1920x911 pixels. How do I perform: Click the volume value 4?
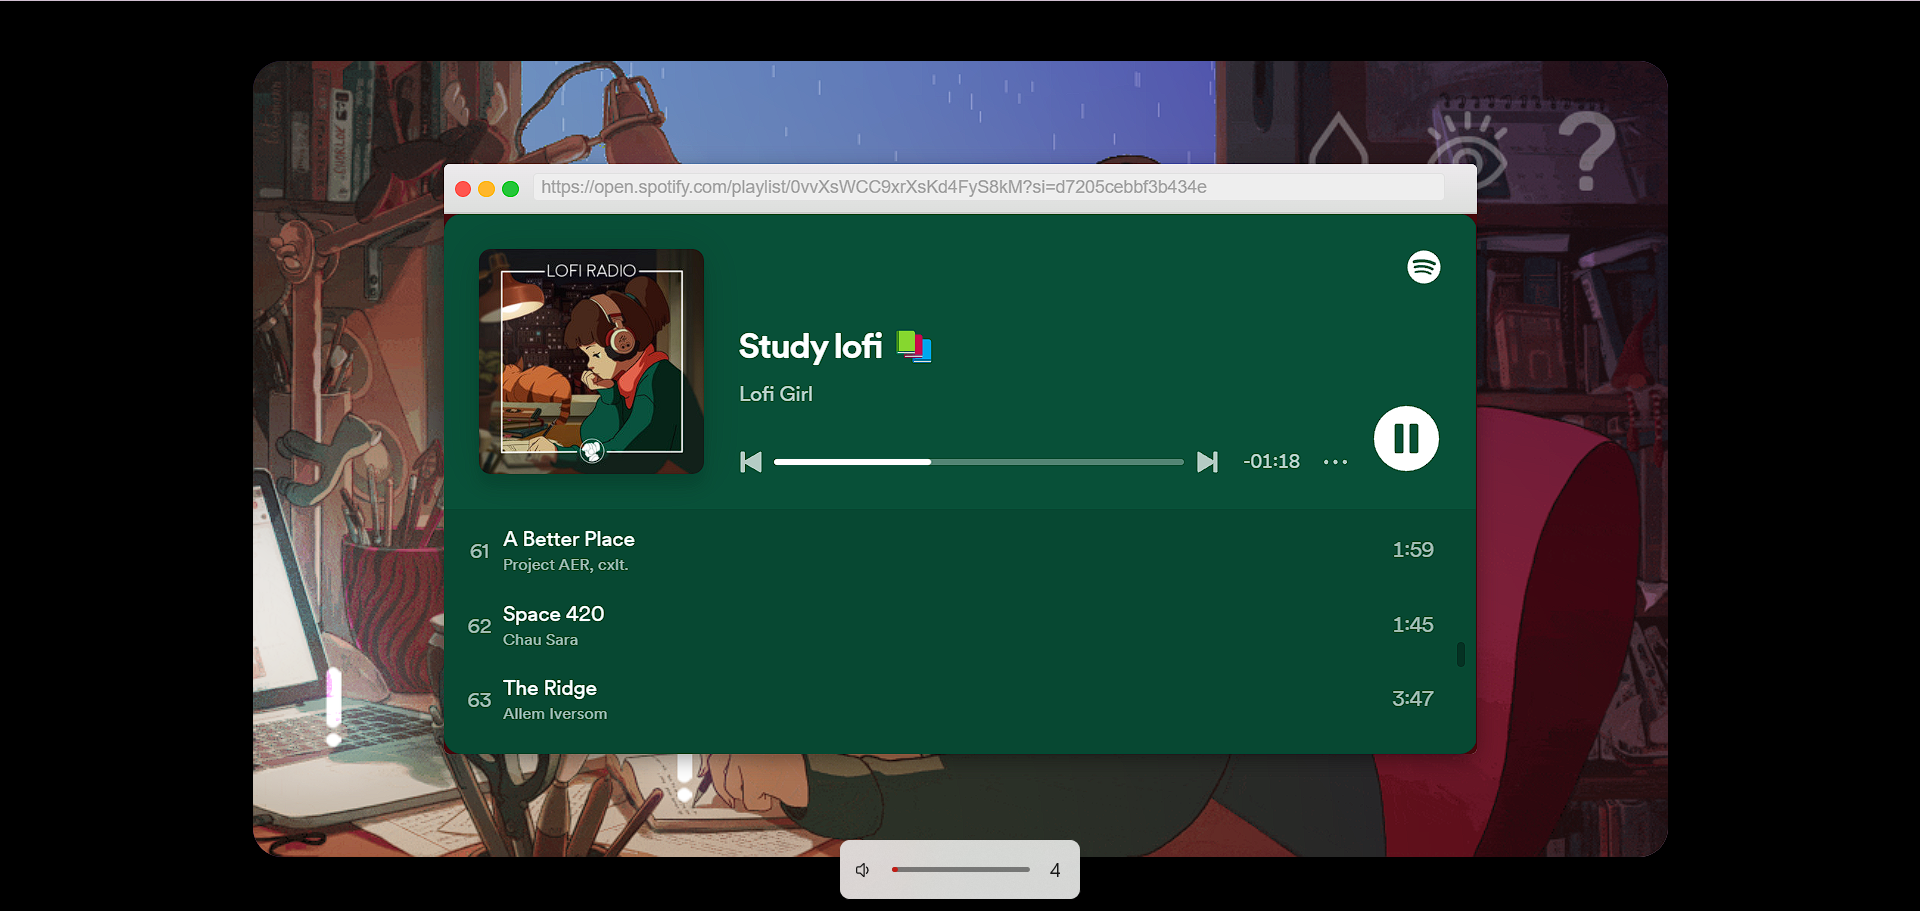[1055, 870]
